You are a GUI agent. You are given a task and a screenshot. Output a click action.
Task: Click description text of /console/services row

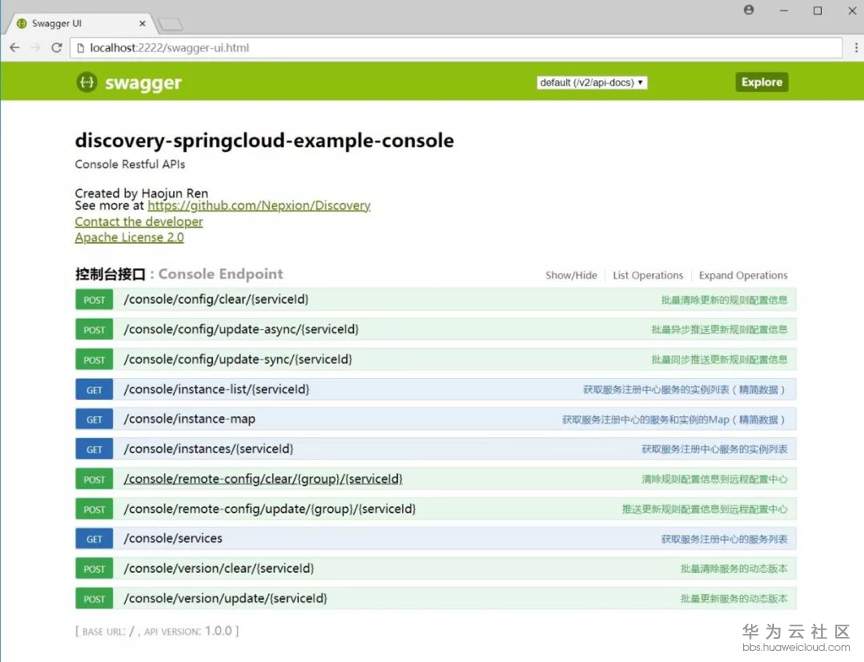724,539
